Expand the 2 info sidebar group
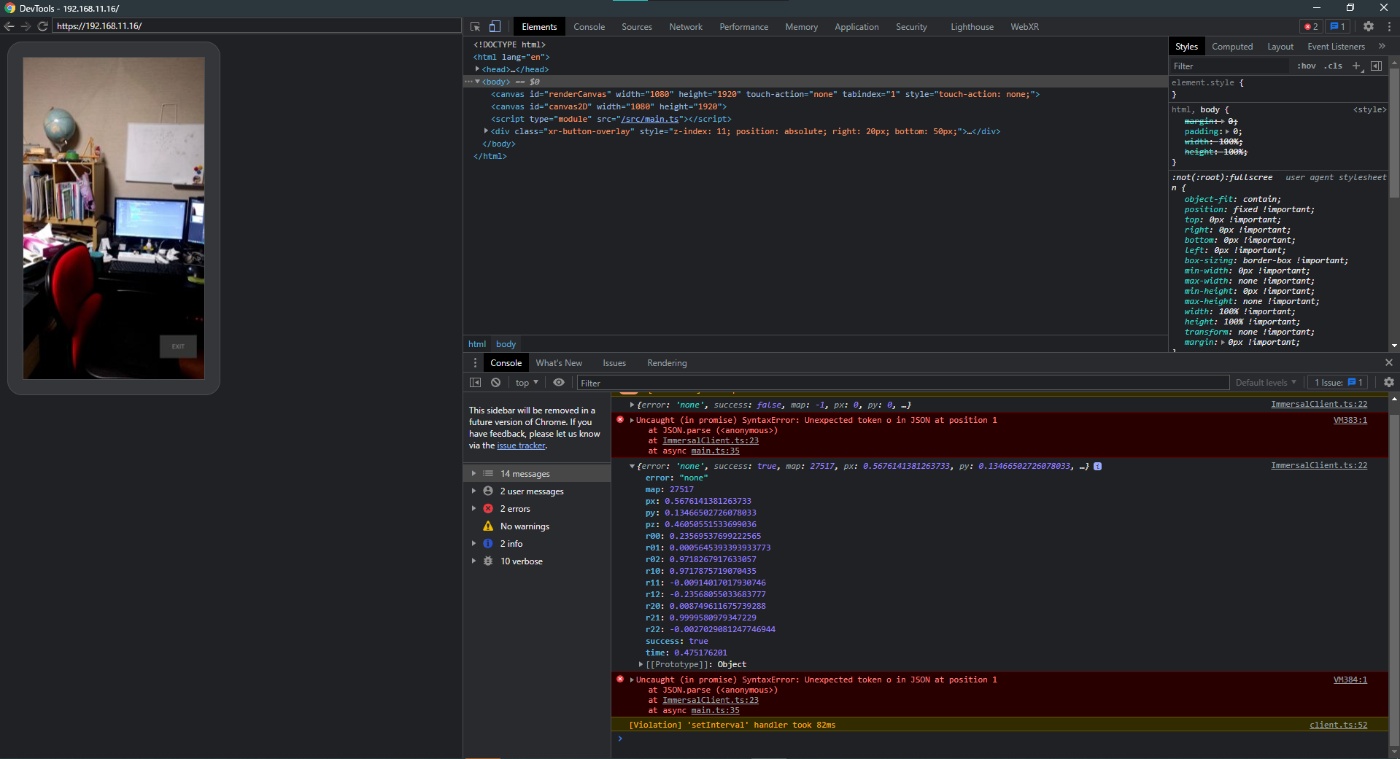The height and width of the screenshot is (759, 1400). click(474, 544)
